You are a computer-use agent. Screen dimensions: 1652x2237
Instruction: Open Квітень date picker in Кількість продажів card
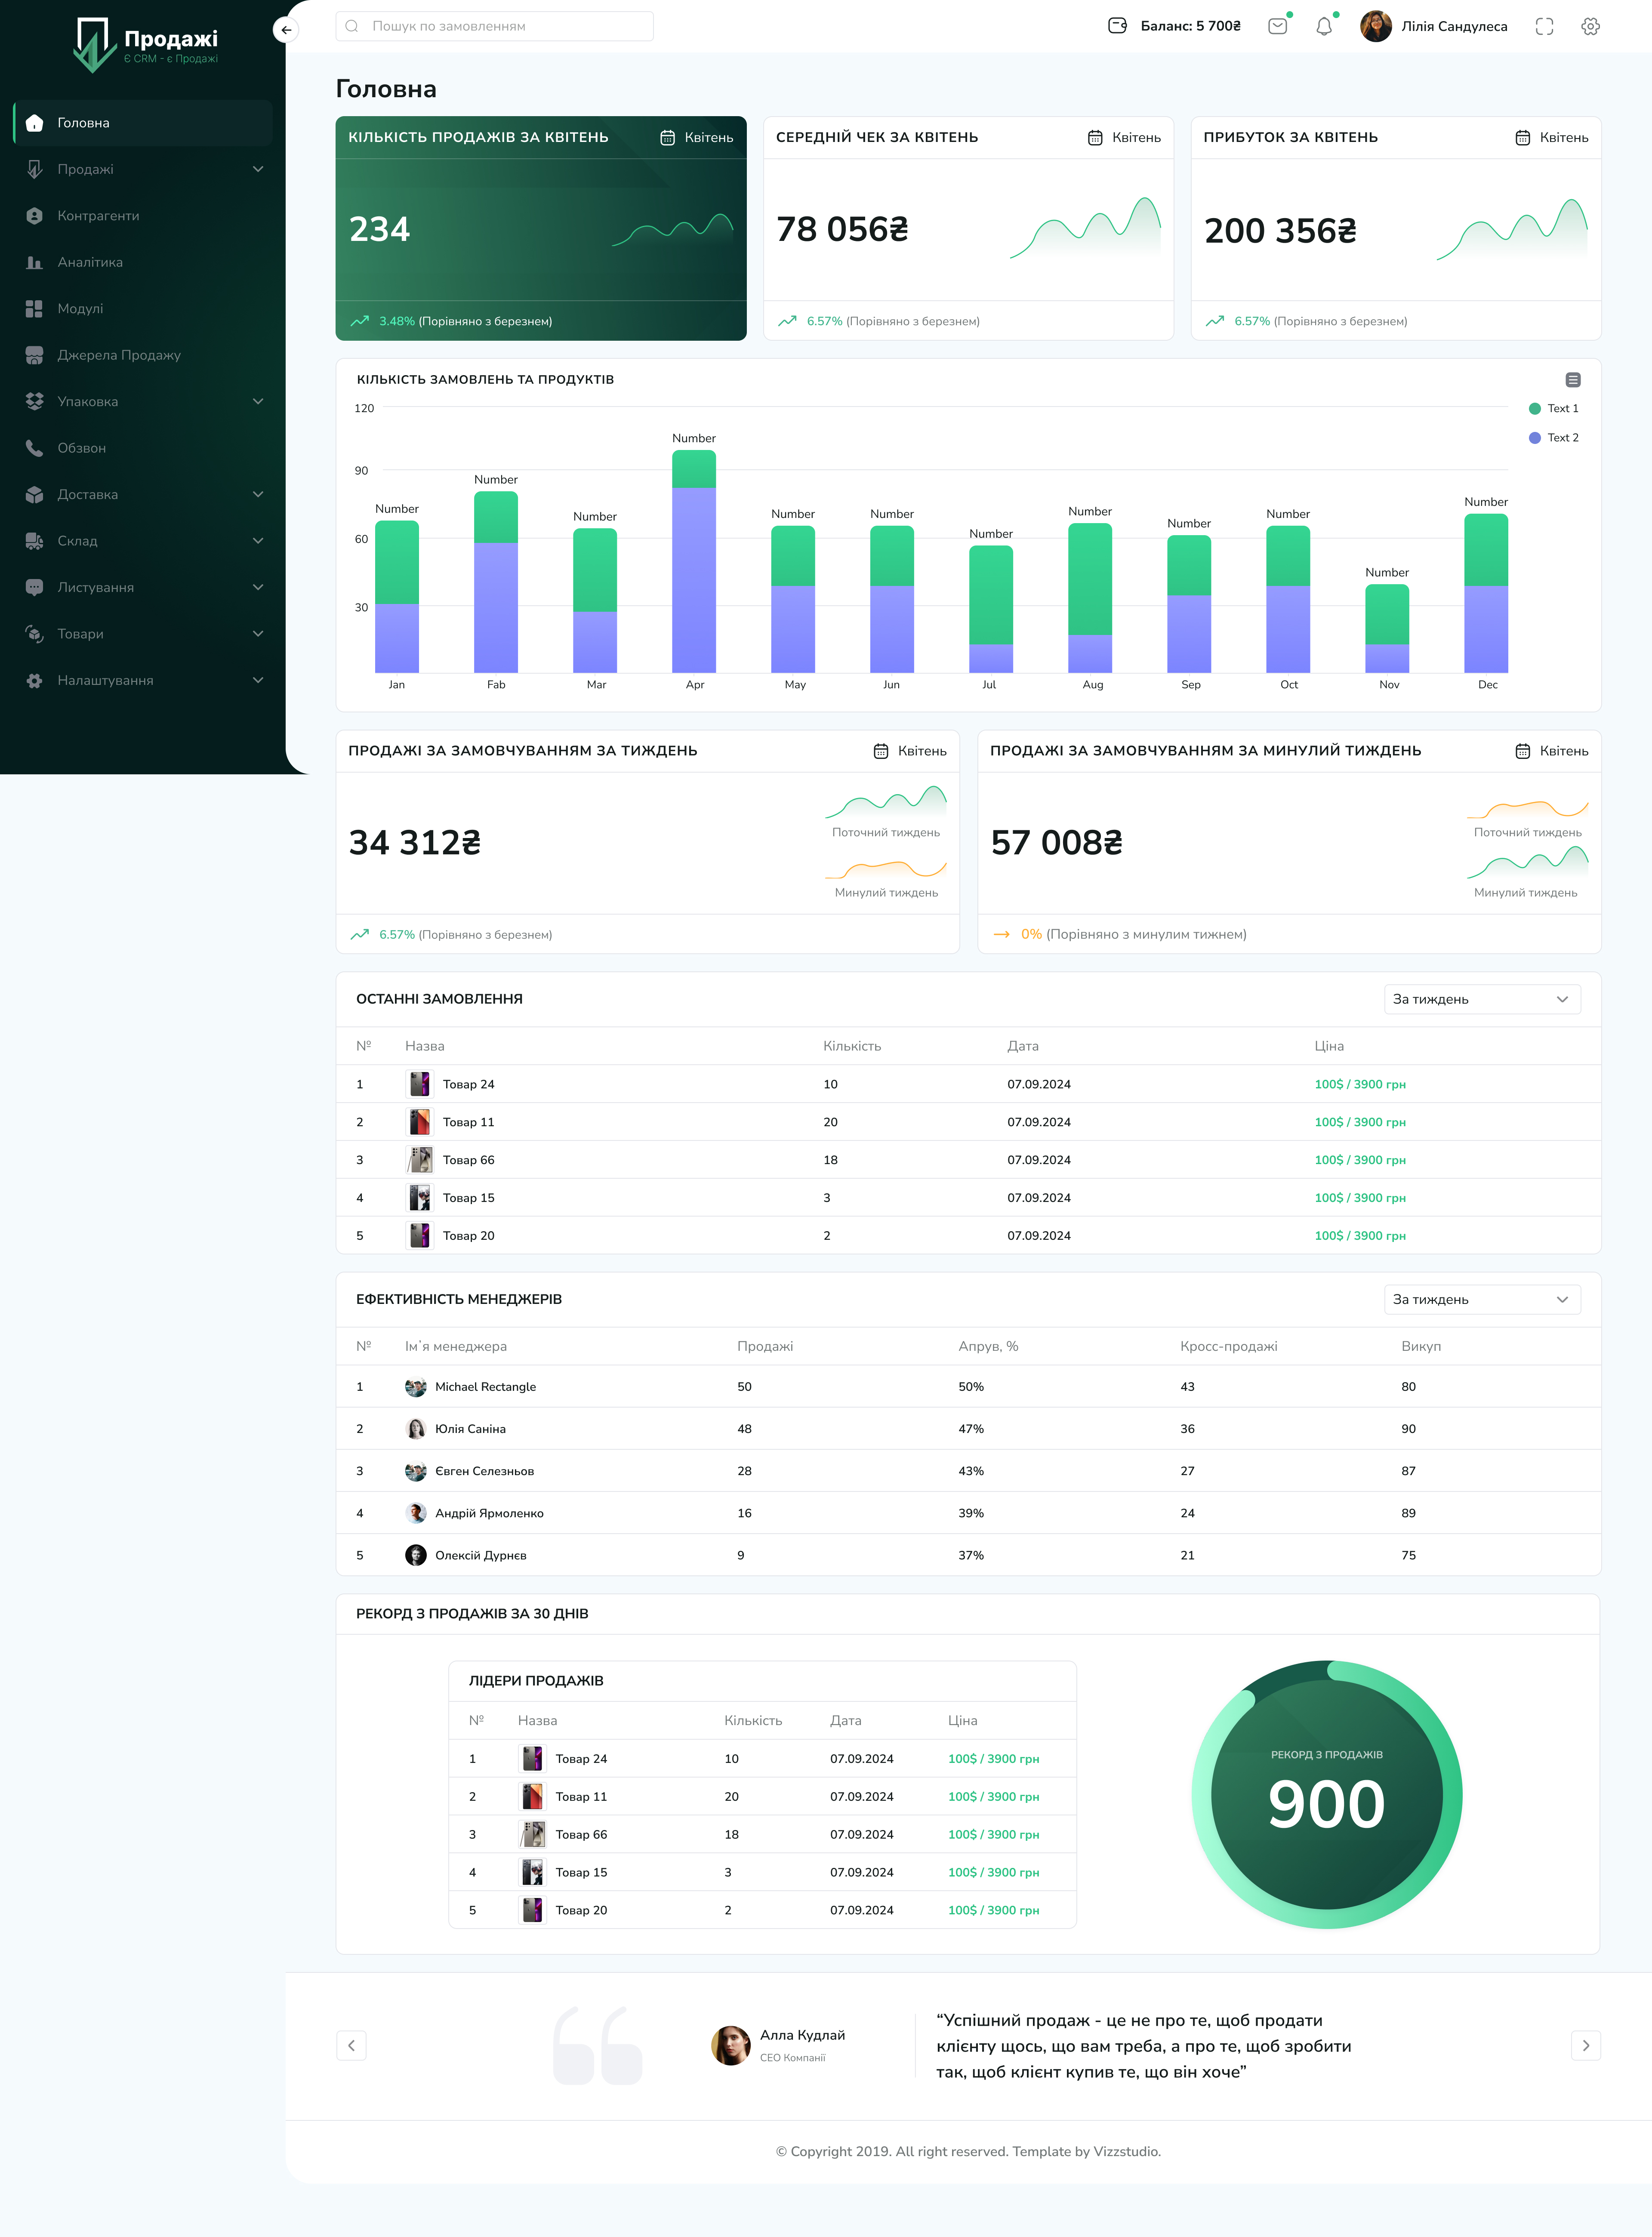[696, 138]
